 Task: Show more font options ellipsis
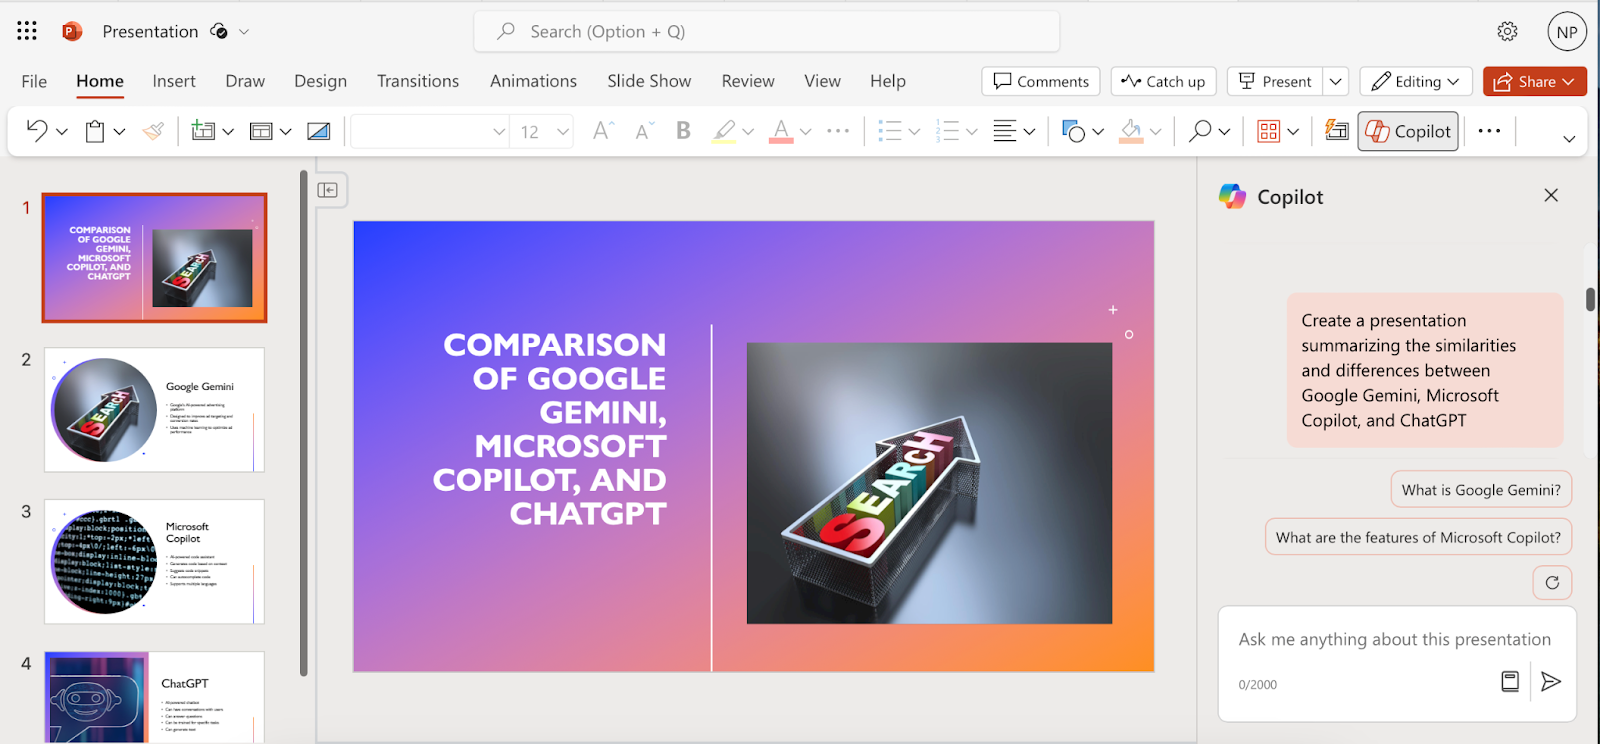pyautogui.click(x=838, y=131)
